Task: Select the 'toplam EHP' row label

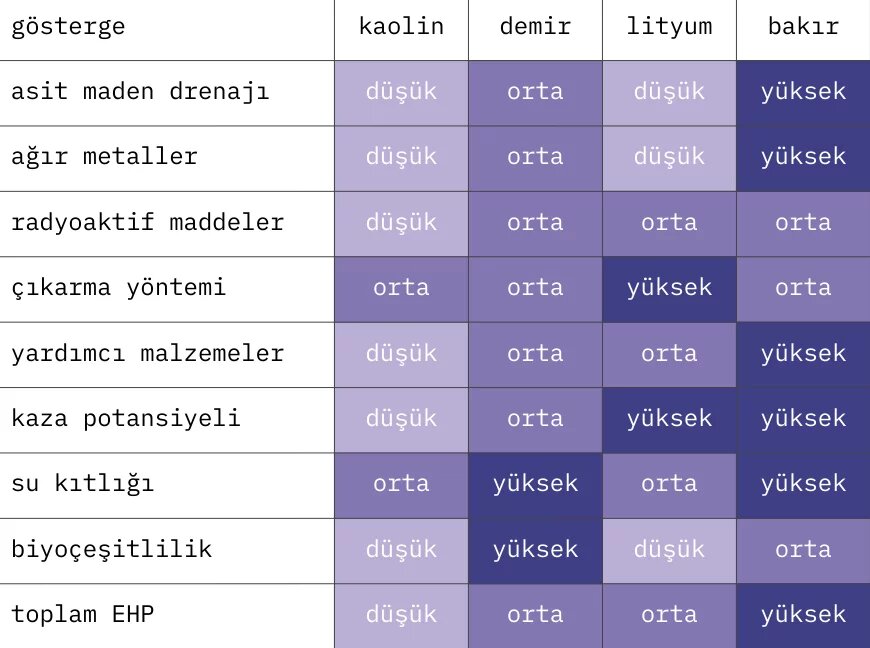Action: (82, 614)
